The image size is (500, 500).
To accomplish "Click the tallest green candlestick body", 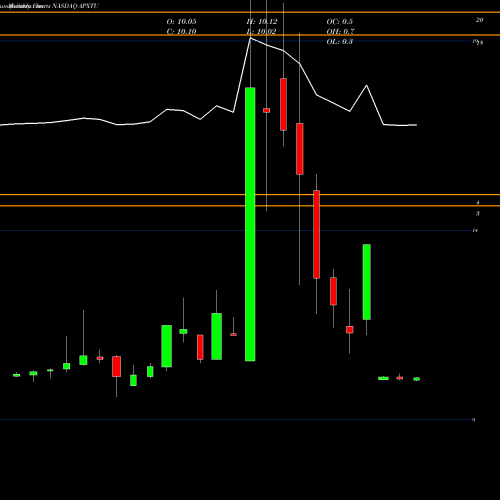I will coord(250,224).
